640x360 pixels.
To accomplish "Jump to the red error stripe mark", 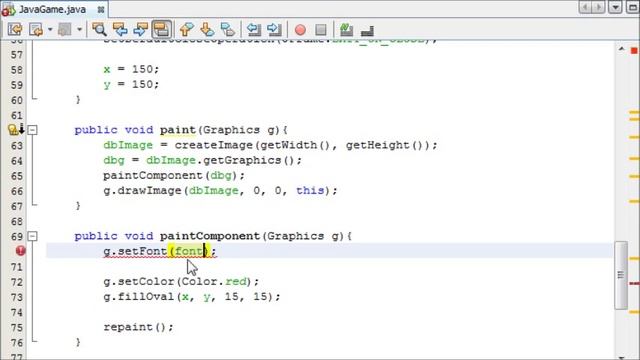I will 634,283.
